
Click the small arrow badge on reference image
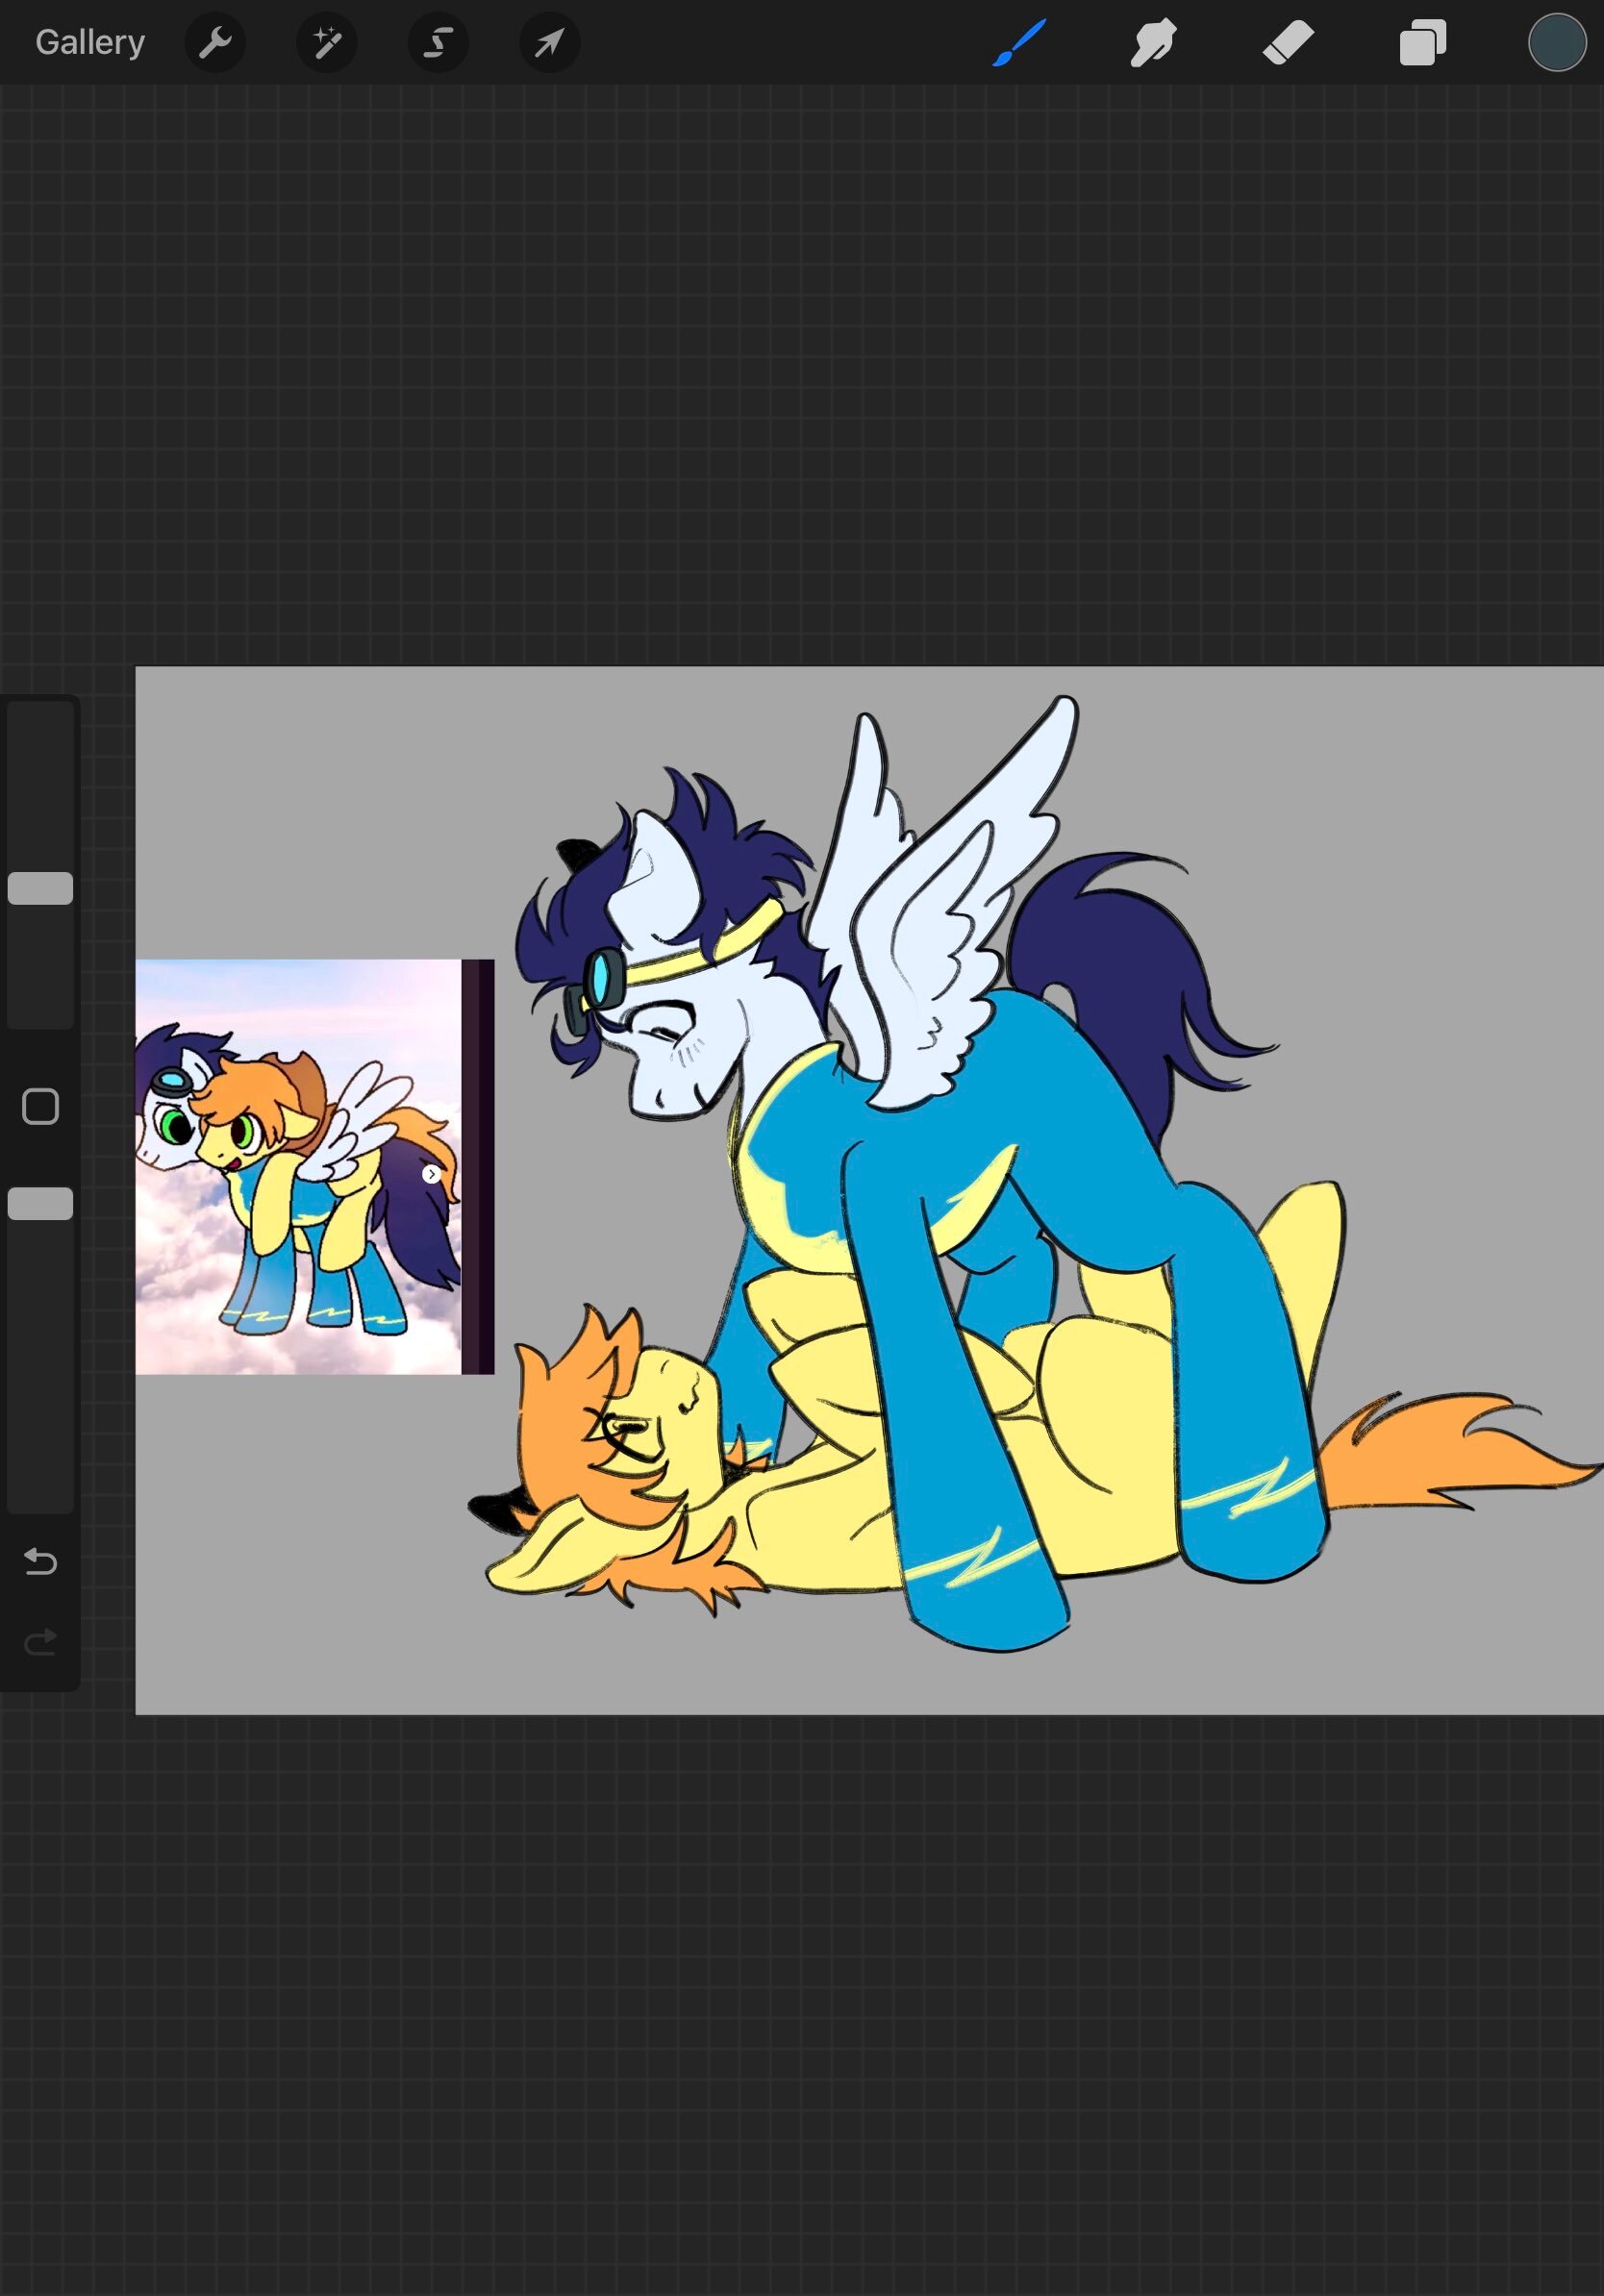coord(431,1174)
